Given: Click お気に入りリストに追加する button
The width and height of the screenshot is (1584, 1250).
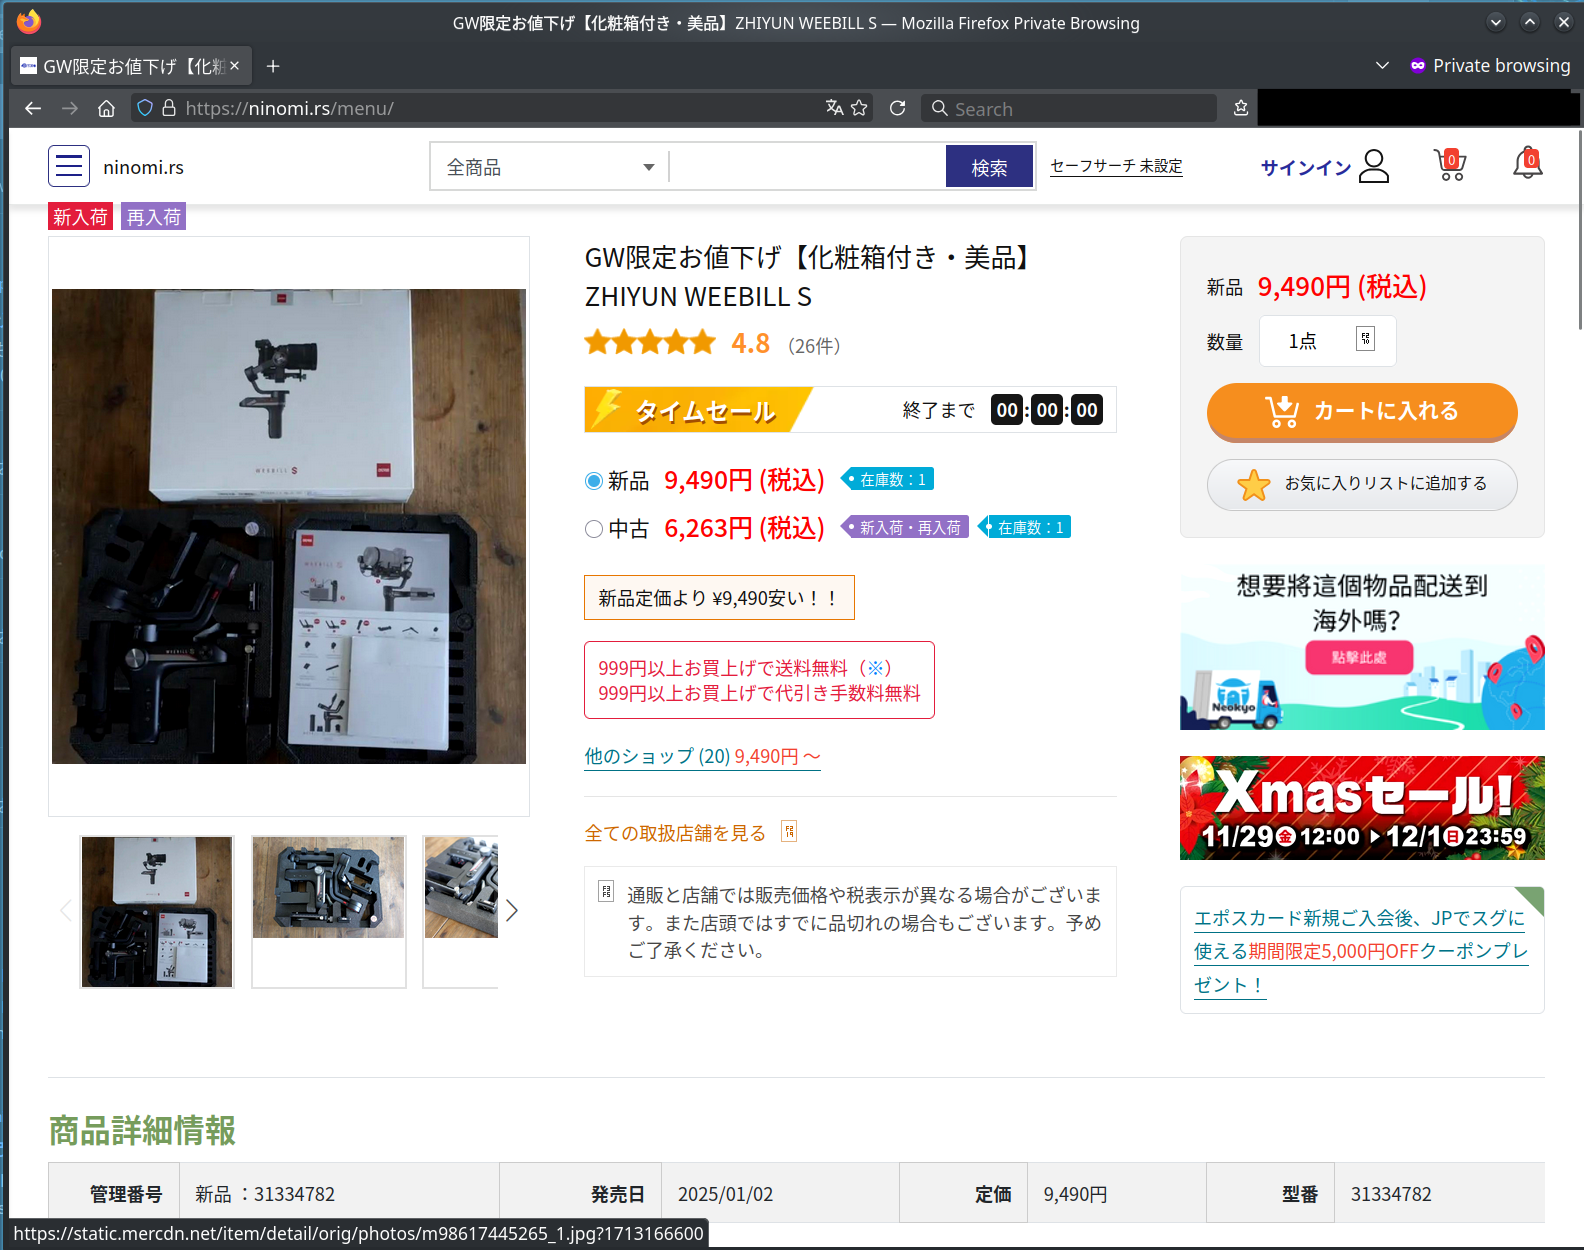Looking at the screenshot, I should pyautogui.click(x=1362, y=484).
